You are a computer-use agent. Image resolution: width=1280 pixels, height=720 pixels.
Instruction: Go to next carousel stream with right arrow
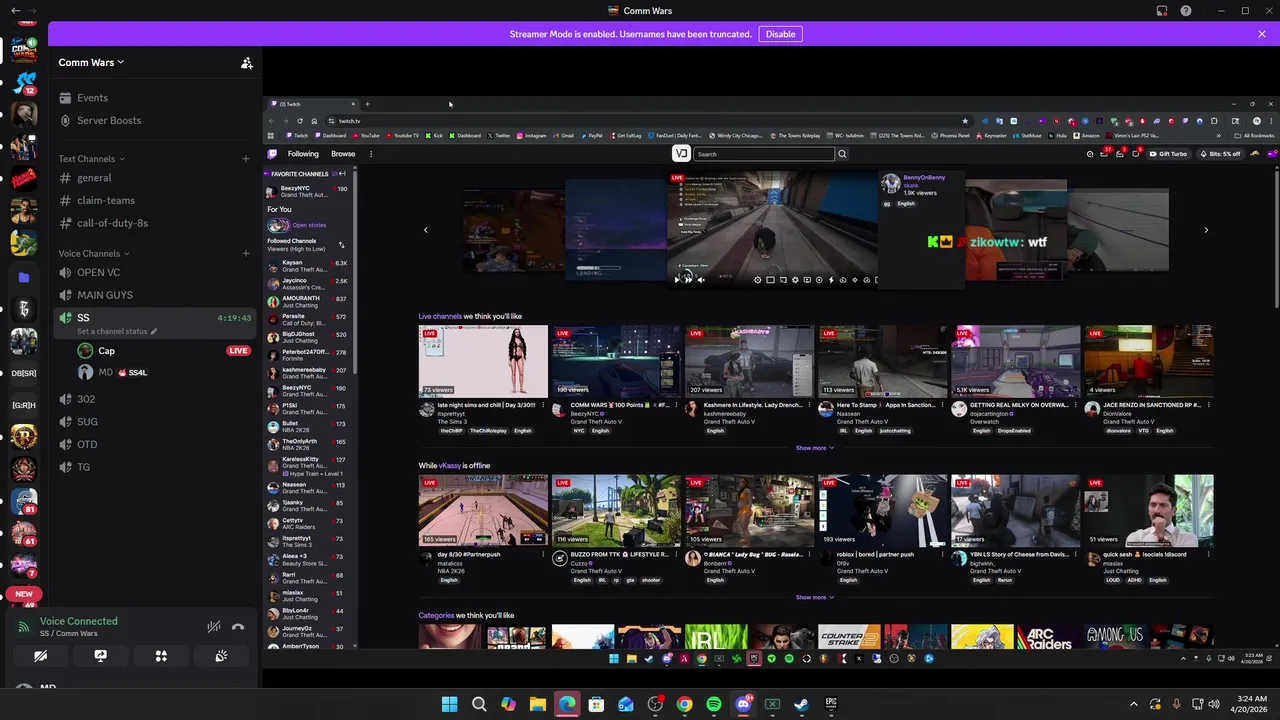1206,230
